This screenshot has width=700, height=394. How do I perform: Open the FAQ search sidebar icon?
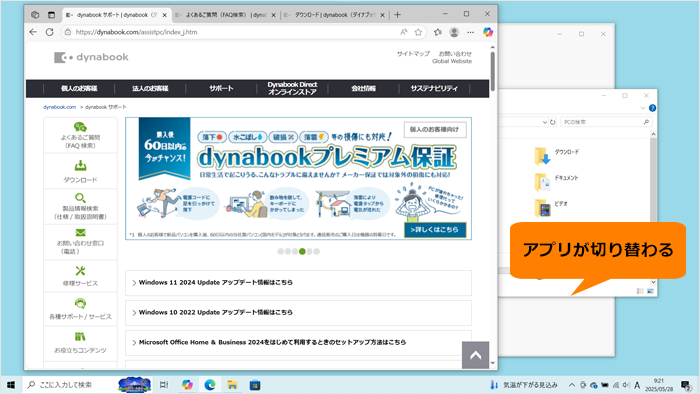point(80,127)
